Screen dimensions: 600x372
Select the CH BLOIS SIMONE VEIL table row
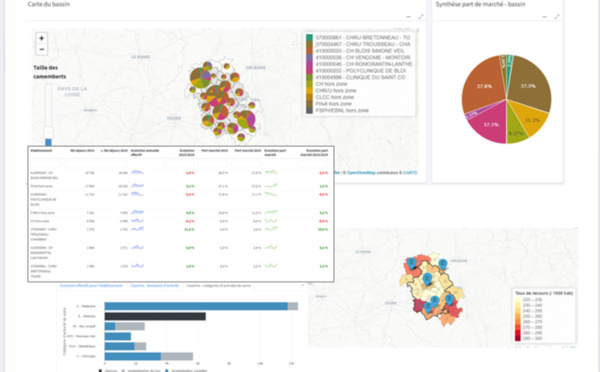click(x=181, y=175)
